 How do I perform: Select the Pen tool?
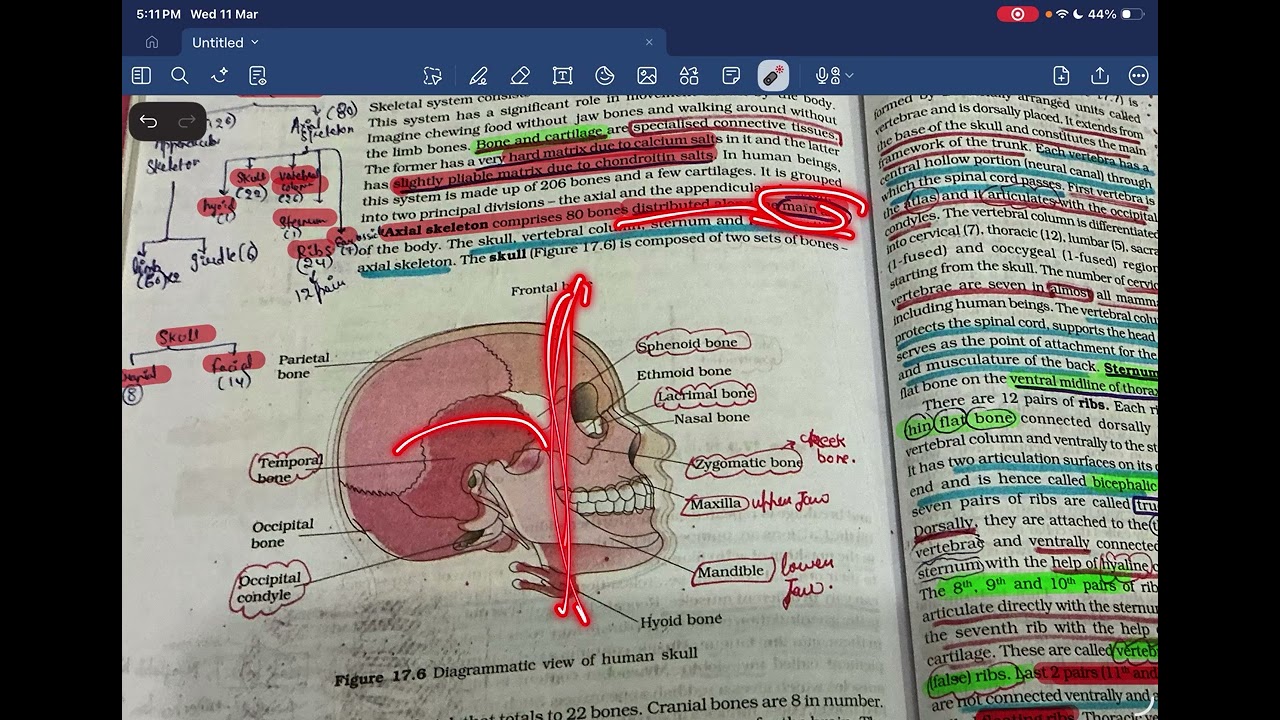click(x=479, y=76)
